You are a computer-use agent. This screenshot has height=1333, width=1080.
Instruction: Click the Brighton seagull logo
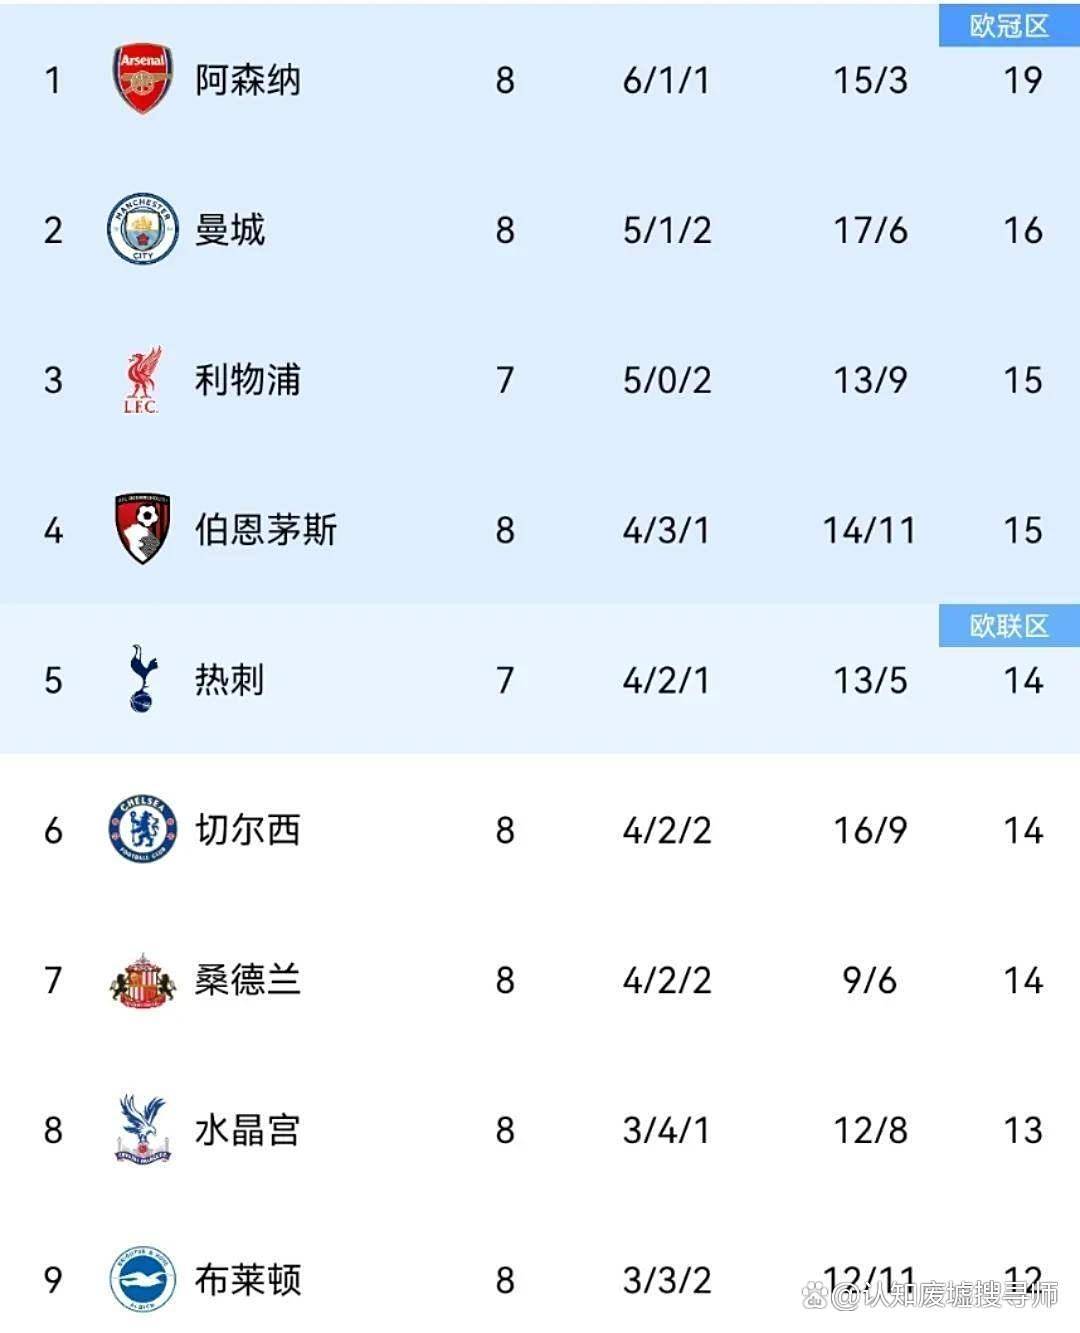click(140, 1280)
